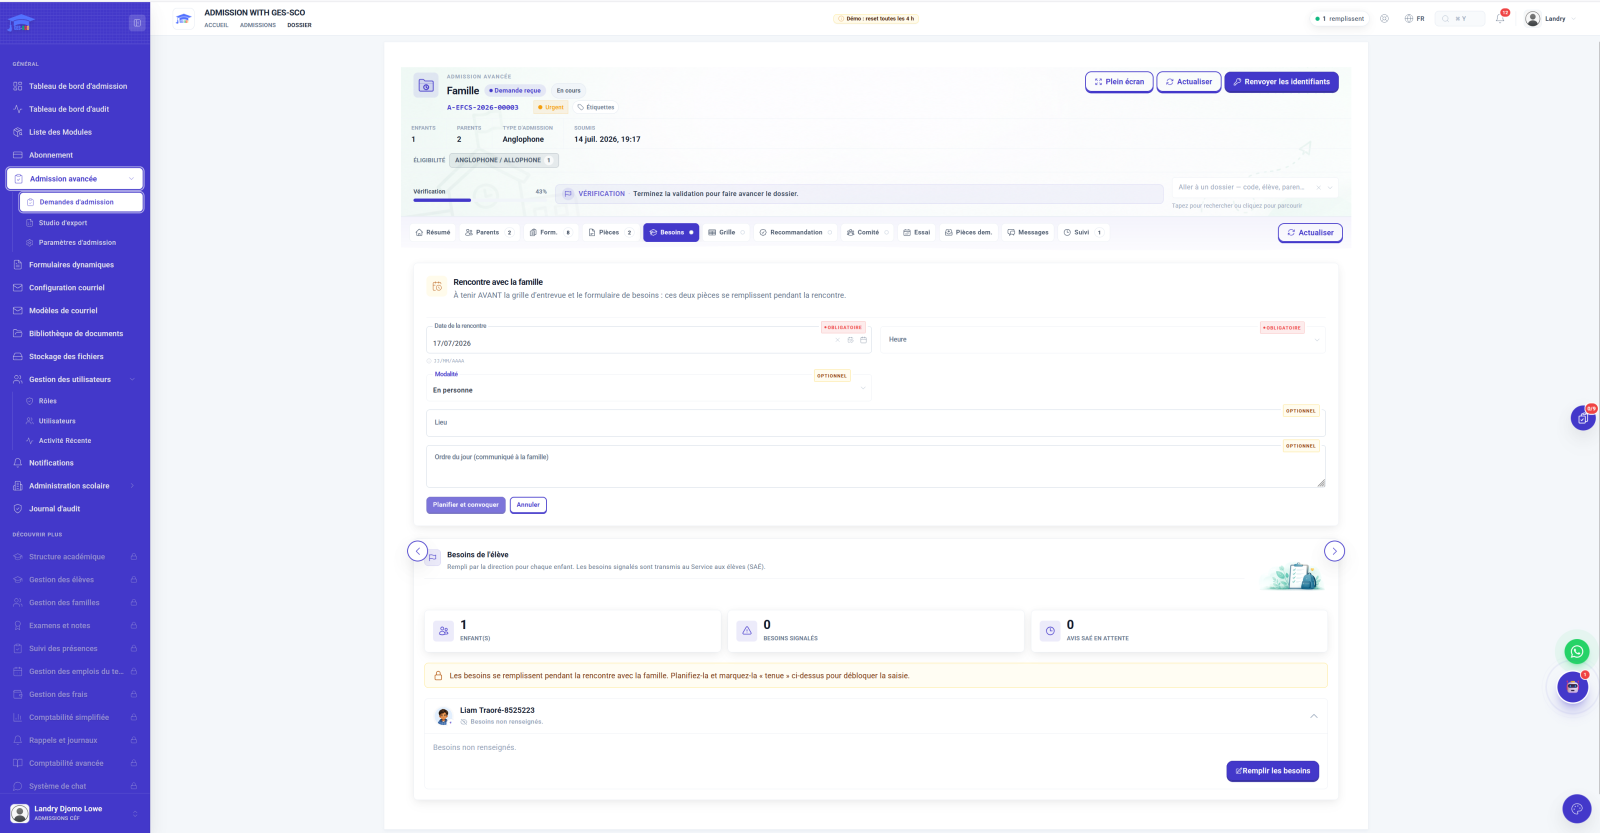Click the Lieu input field
This screenshot has height=833, width=1600.
[x=876, y=422]
